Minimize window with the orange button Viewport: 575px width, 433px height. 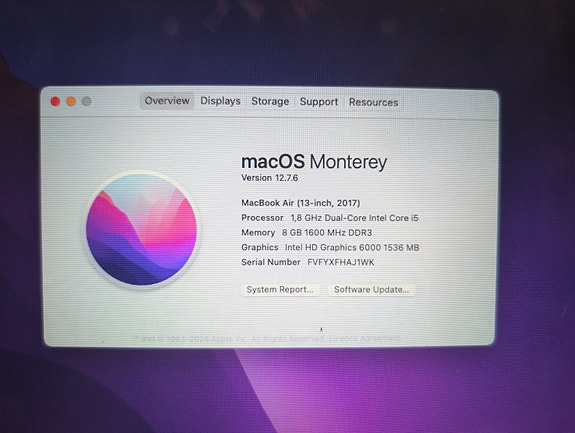coord(71,102)
